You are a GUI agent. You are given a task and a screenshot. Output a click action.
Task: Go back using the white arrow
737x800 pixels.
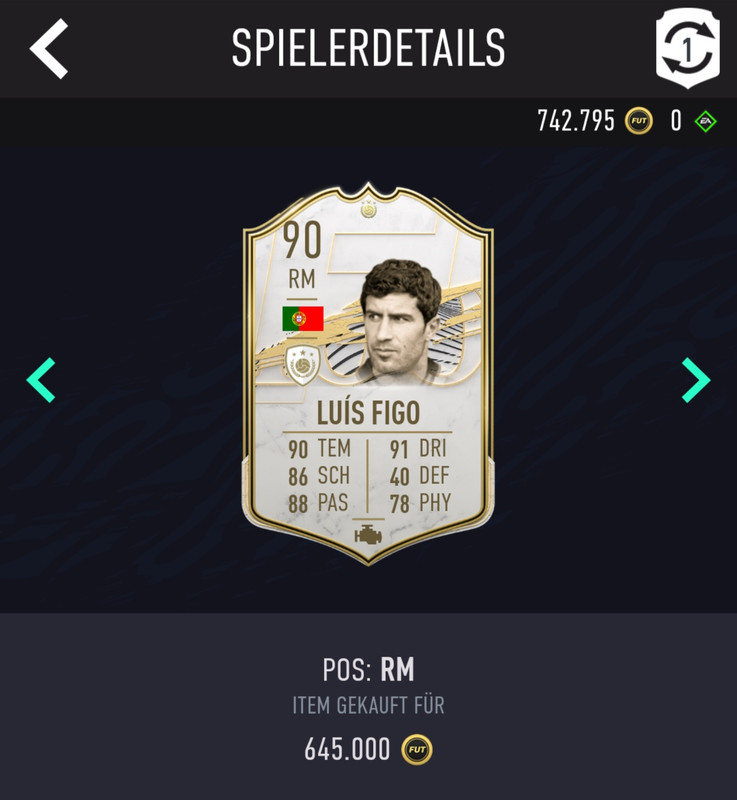click(48, 48)
